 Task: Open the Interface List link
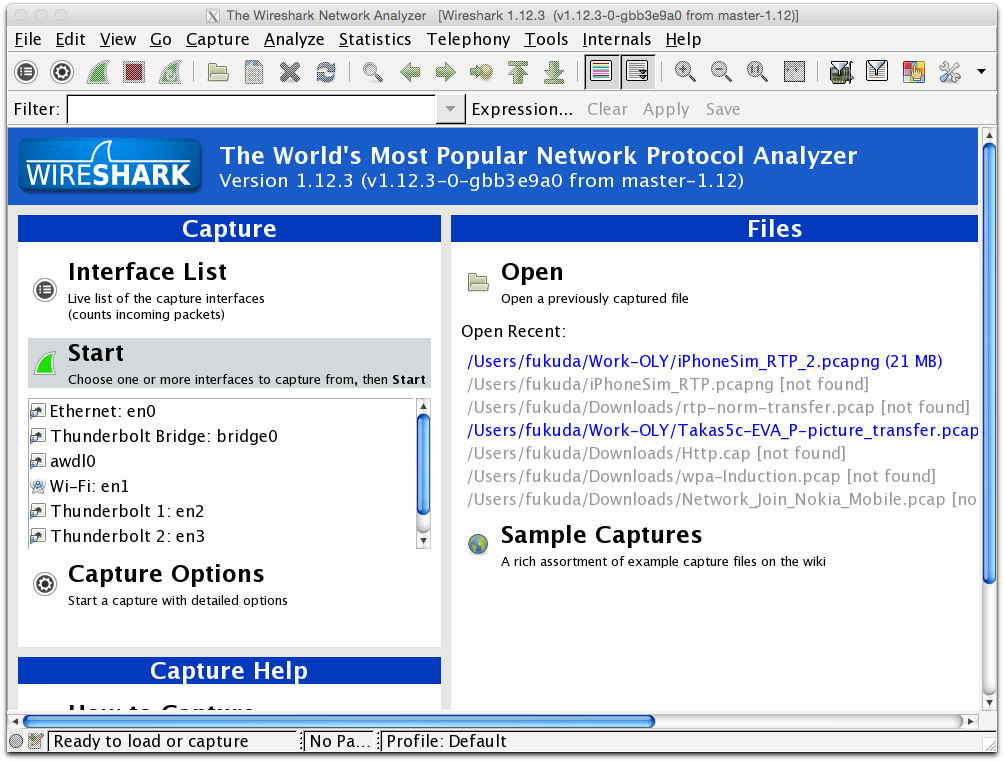click(147, 272)
